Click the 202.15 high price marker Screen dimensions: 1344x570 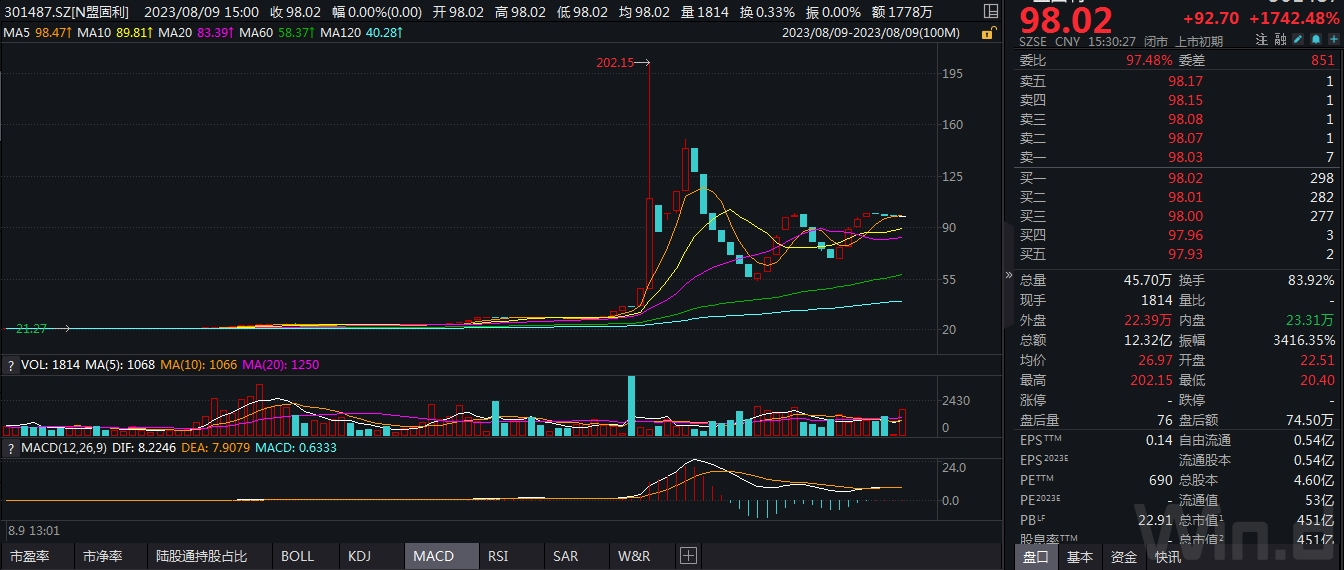(x=615, y=62)
